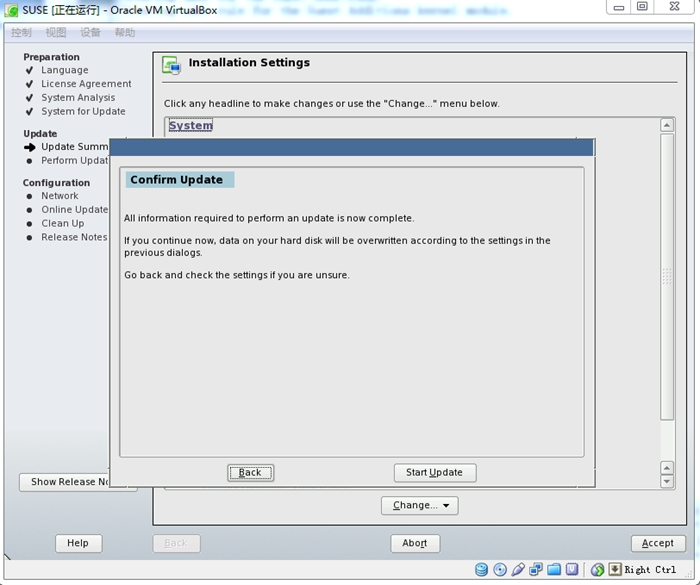Click the checkmark next to Language

coord(29,71)
